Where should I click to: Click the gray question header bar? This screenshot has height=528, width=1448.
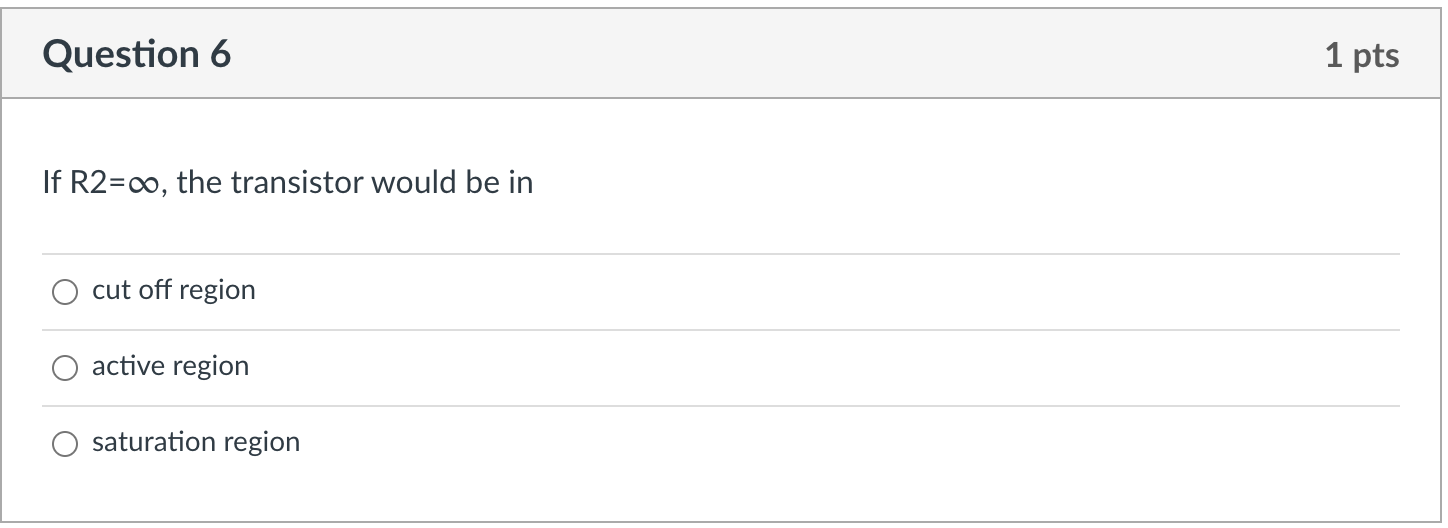(x=724, y=54)
